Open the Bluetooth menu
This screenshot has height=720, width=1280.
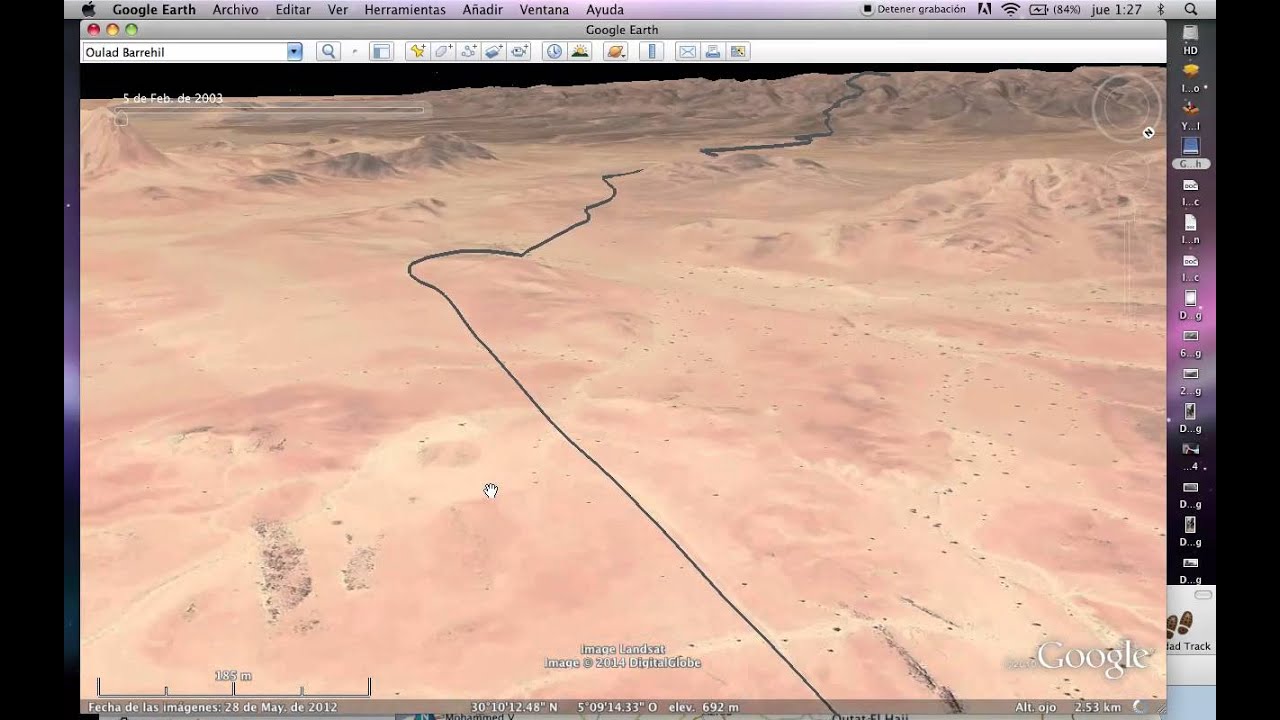tap(1161, 9)
